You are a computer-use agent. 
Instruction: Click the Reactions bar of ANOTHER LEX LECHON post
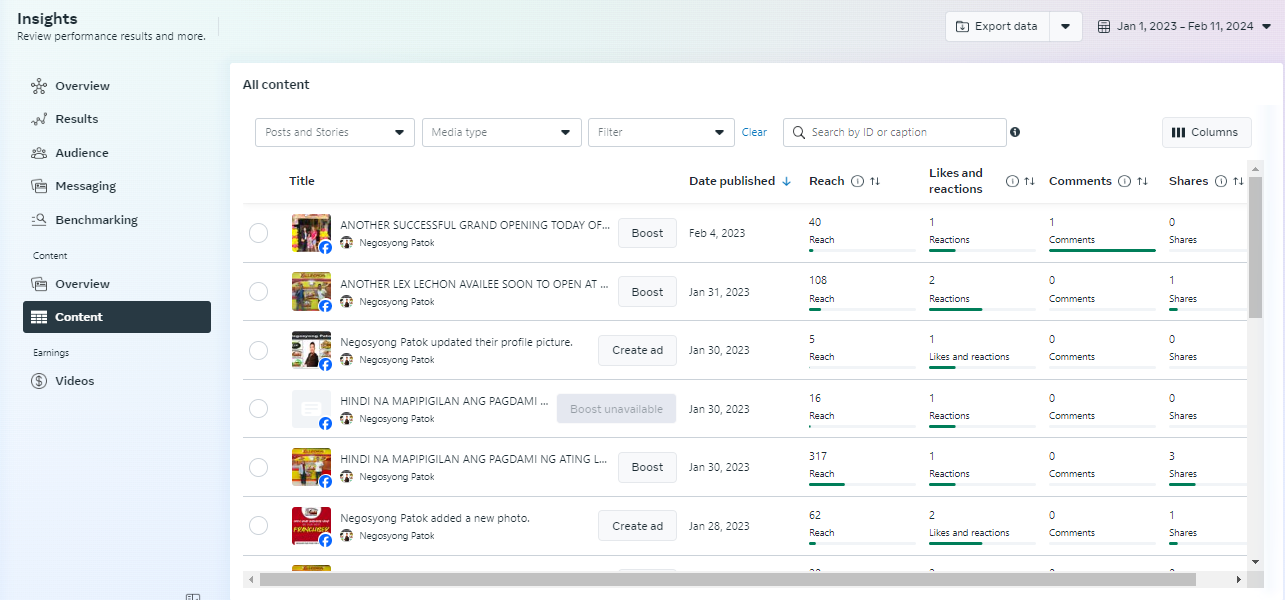point(982,309)
